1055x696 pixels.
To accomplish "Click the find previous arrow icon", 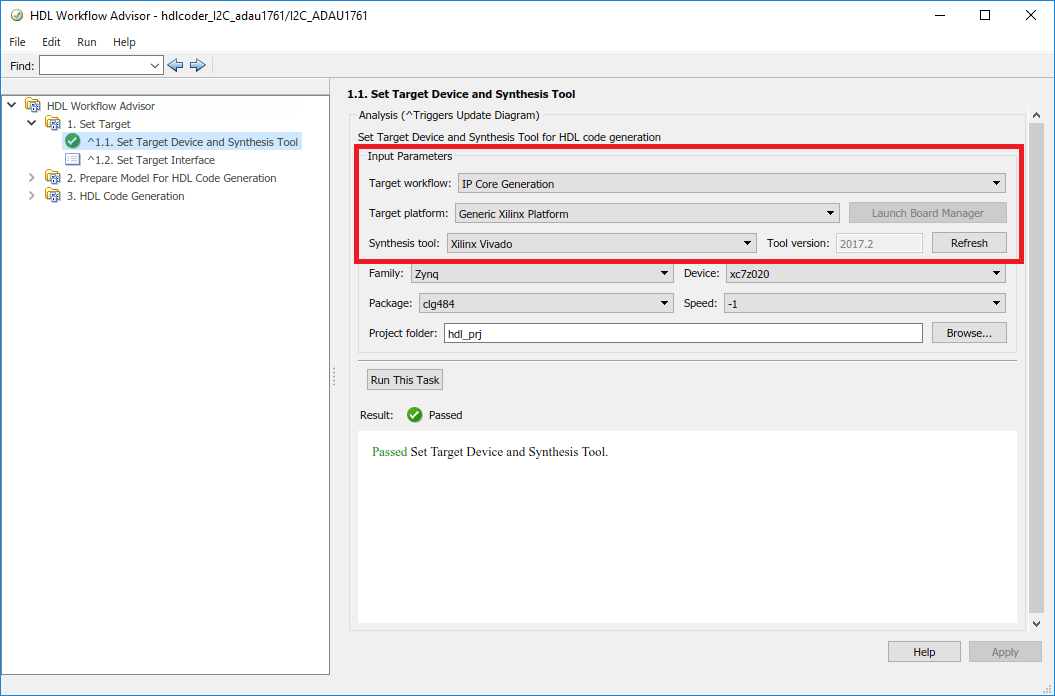I will (176, 65).
